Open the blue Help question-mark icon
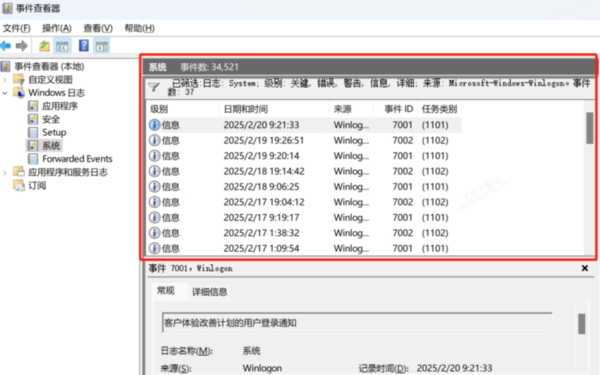600x375 pixels. click(x=84, y=46)
